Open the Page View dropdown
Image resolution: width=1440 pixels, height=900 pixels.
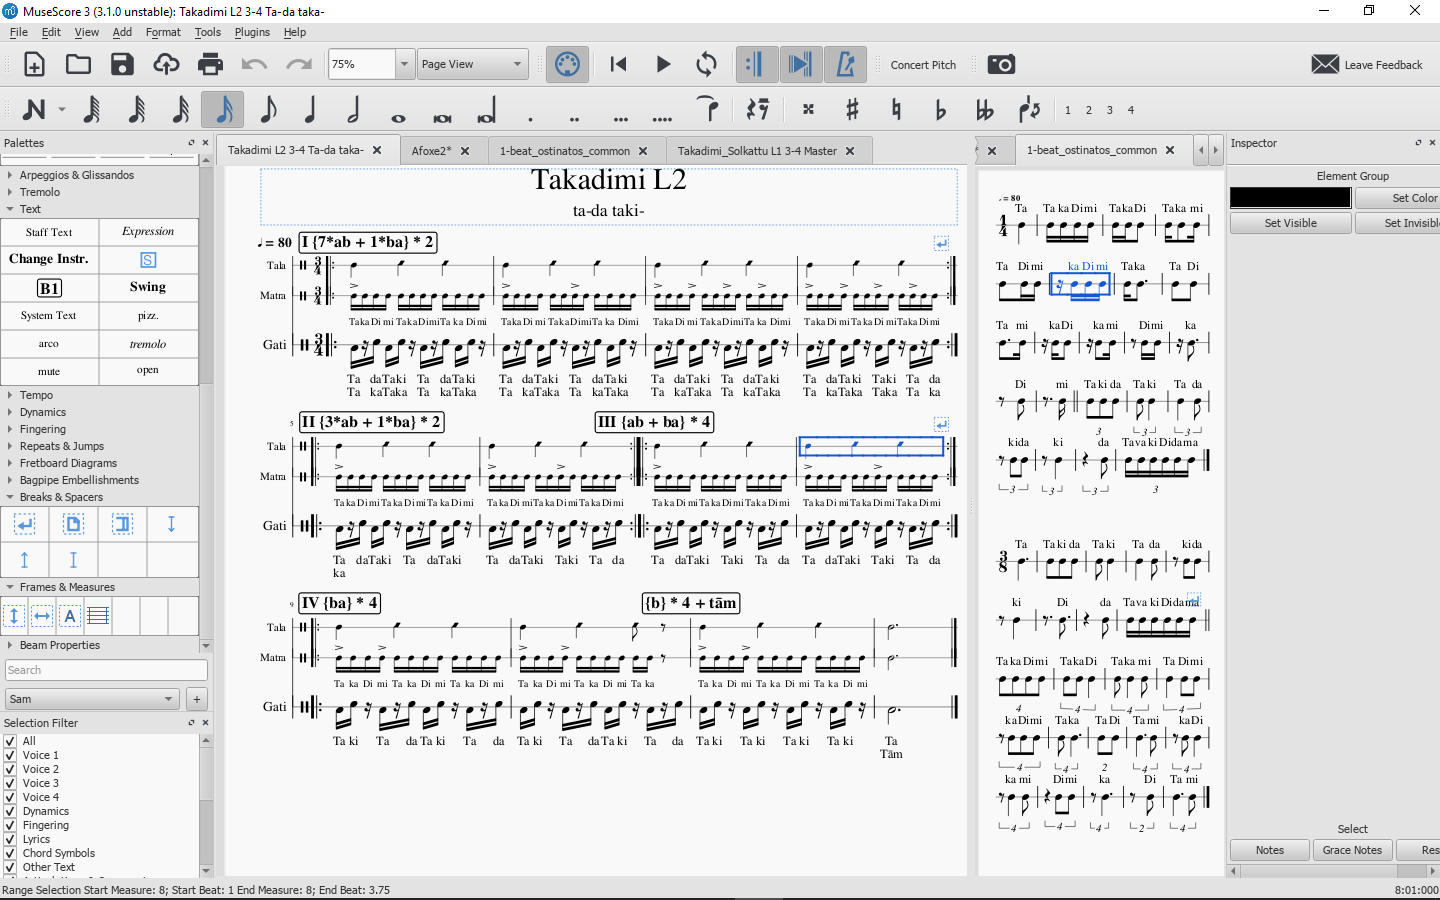point(472,64)
